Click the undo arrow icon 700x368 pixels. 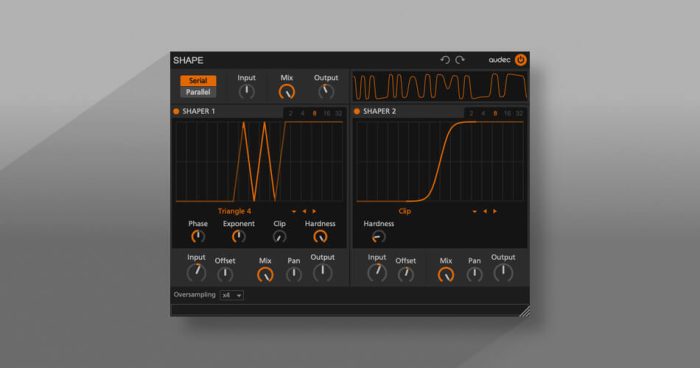click(x=445, y=60)
